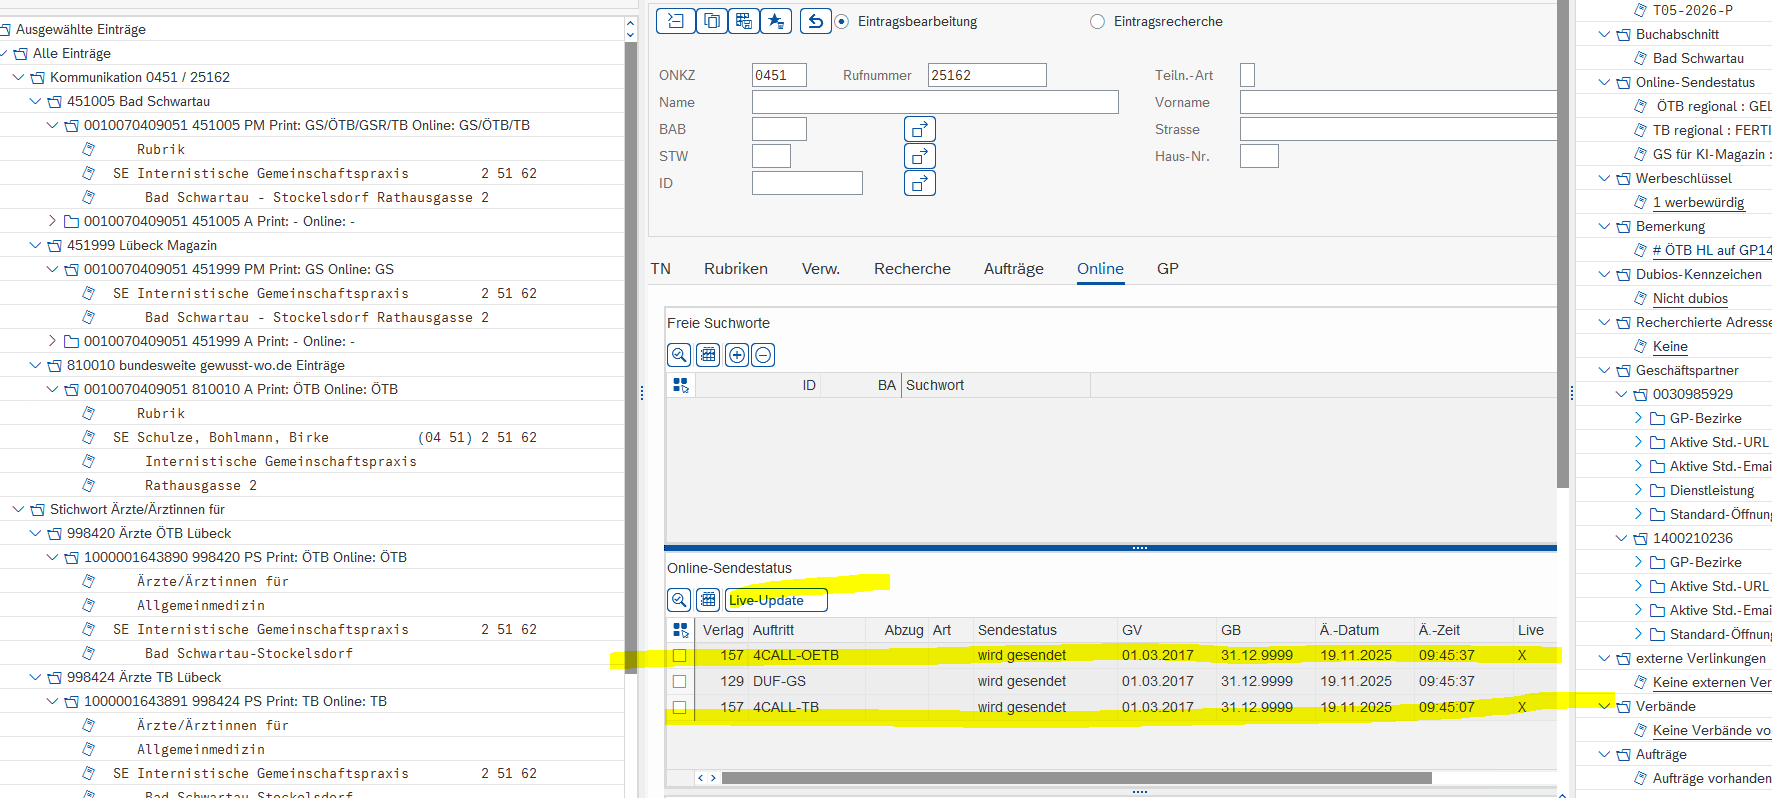Collapse the 451005 Bad Schwartau node
The image size is (1772, 798).
[x=35, y=101]
